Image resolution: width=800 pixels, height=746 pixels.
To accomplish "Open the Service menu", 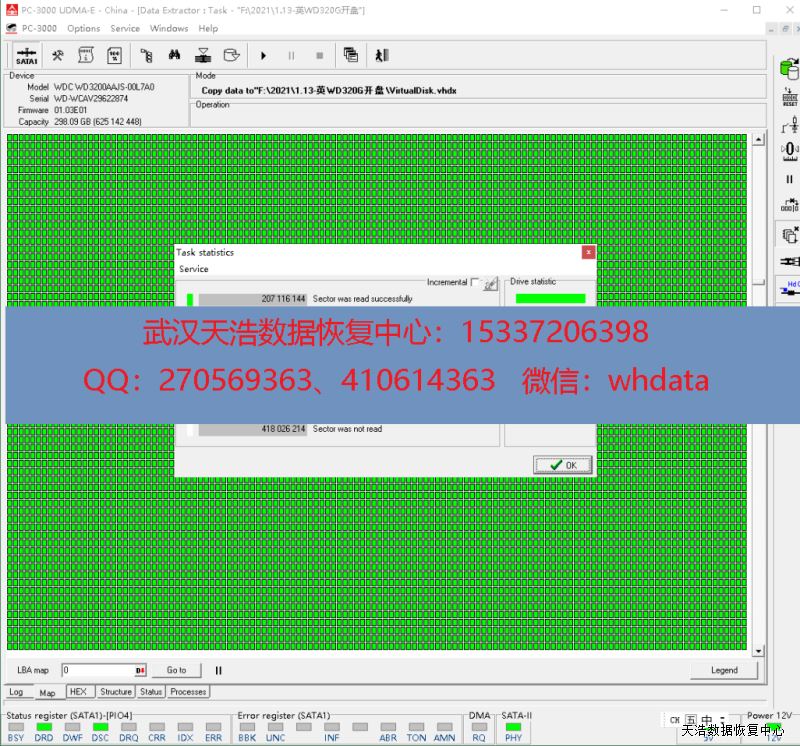I will click(125, 28).
